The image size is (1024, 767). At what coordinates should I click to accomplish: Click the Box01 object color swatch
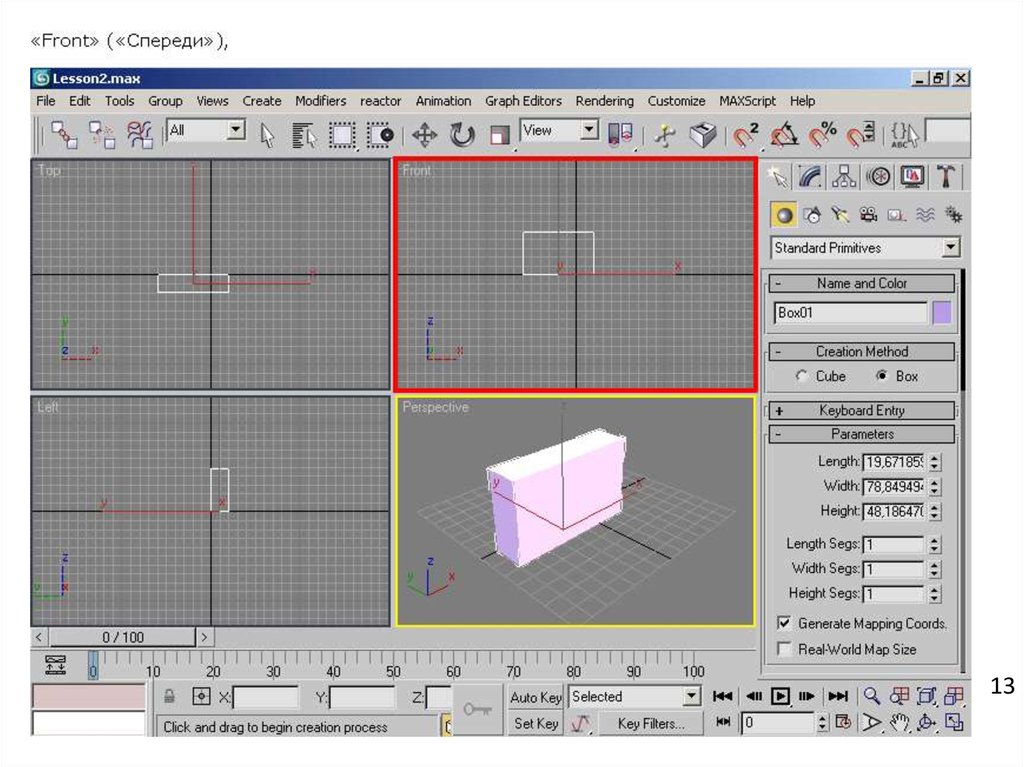[x=942, y=313]
